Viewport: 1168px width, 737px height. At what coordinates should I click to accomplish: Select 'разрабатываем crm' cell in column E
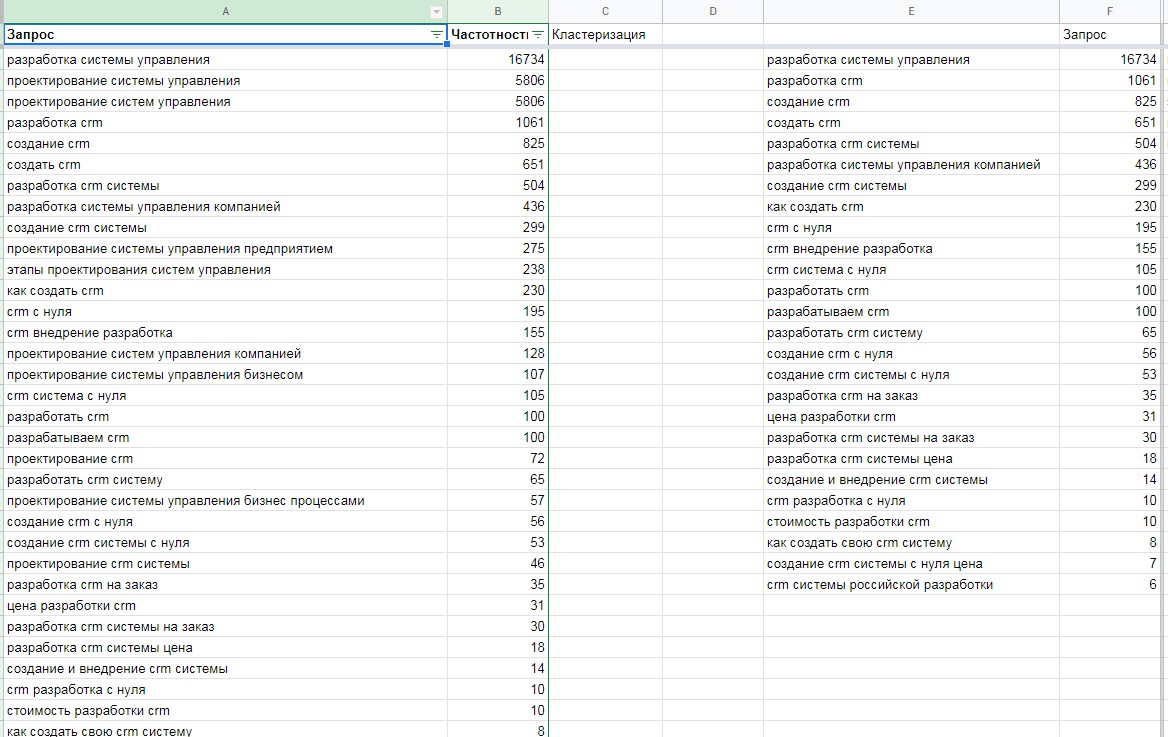point(911,311)
